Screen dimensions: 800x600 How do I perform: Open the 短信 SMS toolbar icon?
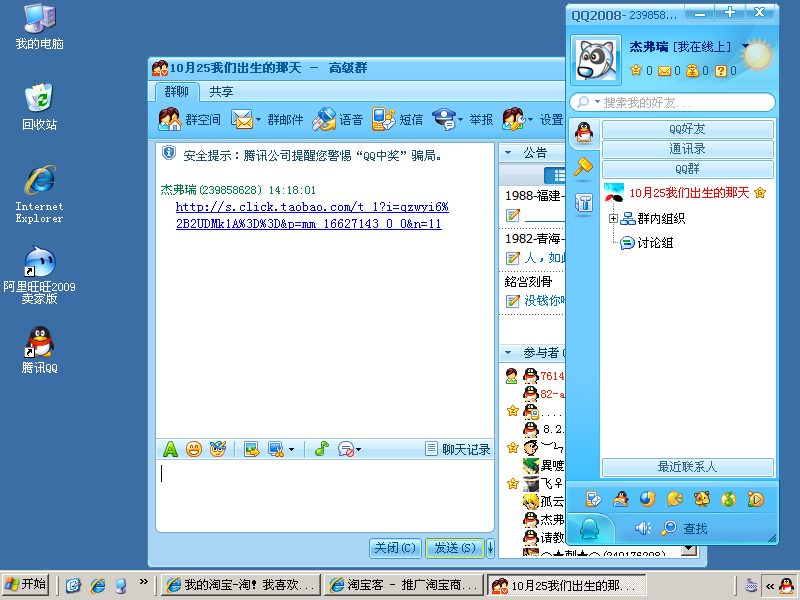click(384, 119)
